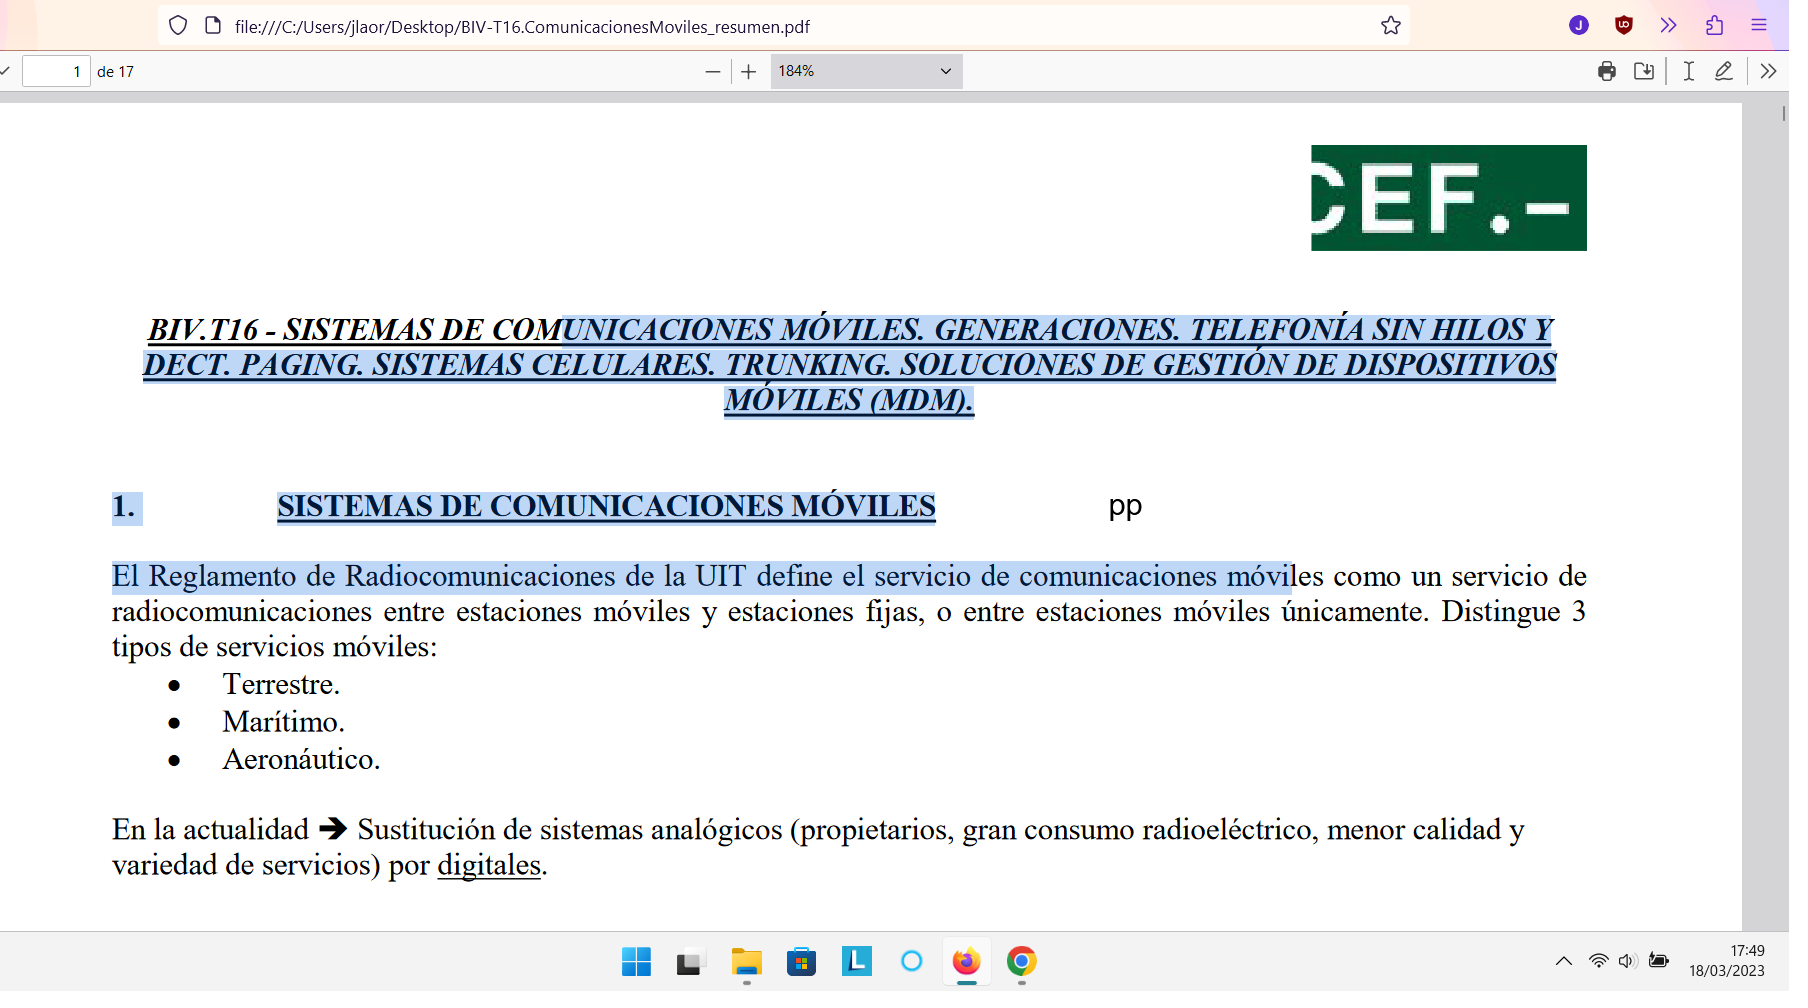The image size is (1808, 1008).
Task: Click the URL address bar text
Action: (522, 27)
